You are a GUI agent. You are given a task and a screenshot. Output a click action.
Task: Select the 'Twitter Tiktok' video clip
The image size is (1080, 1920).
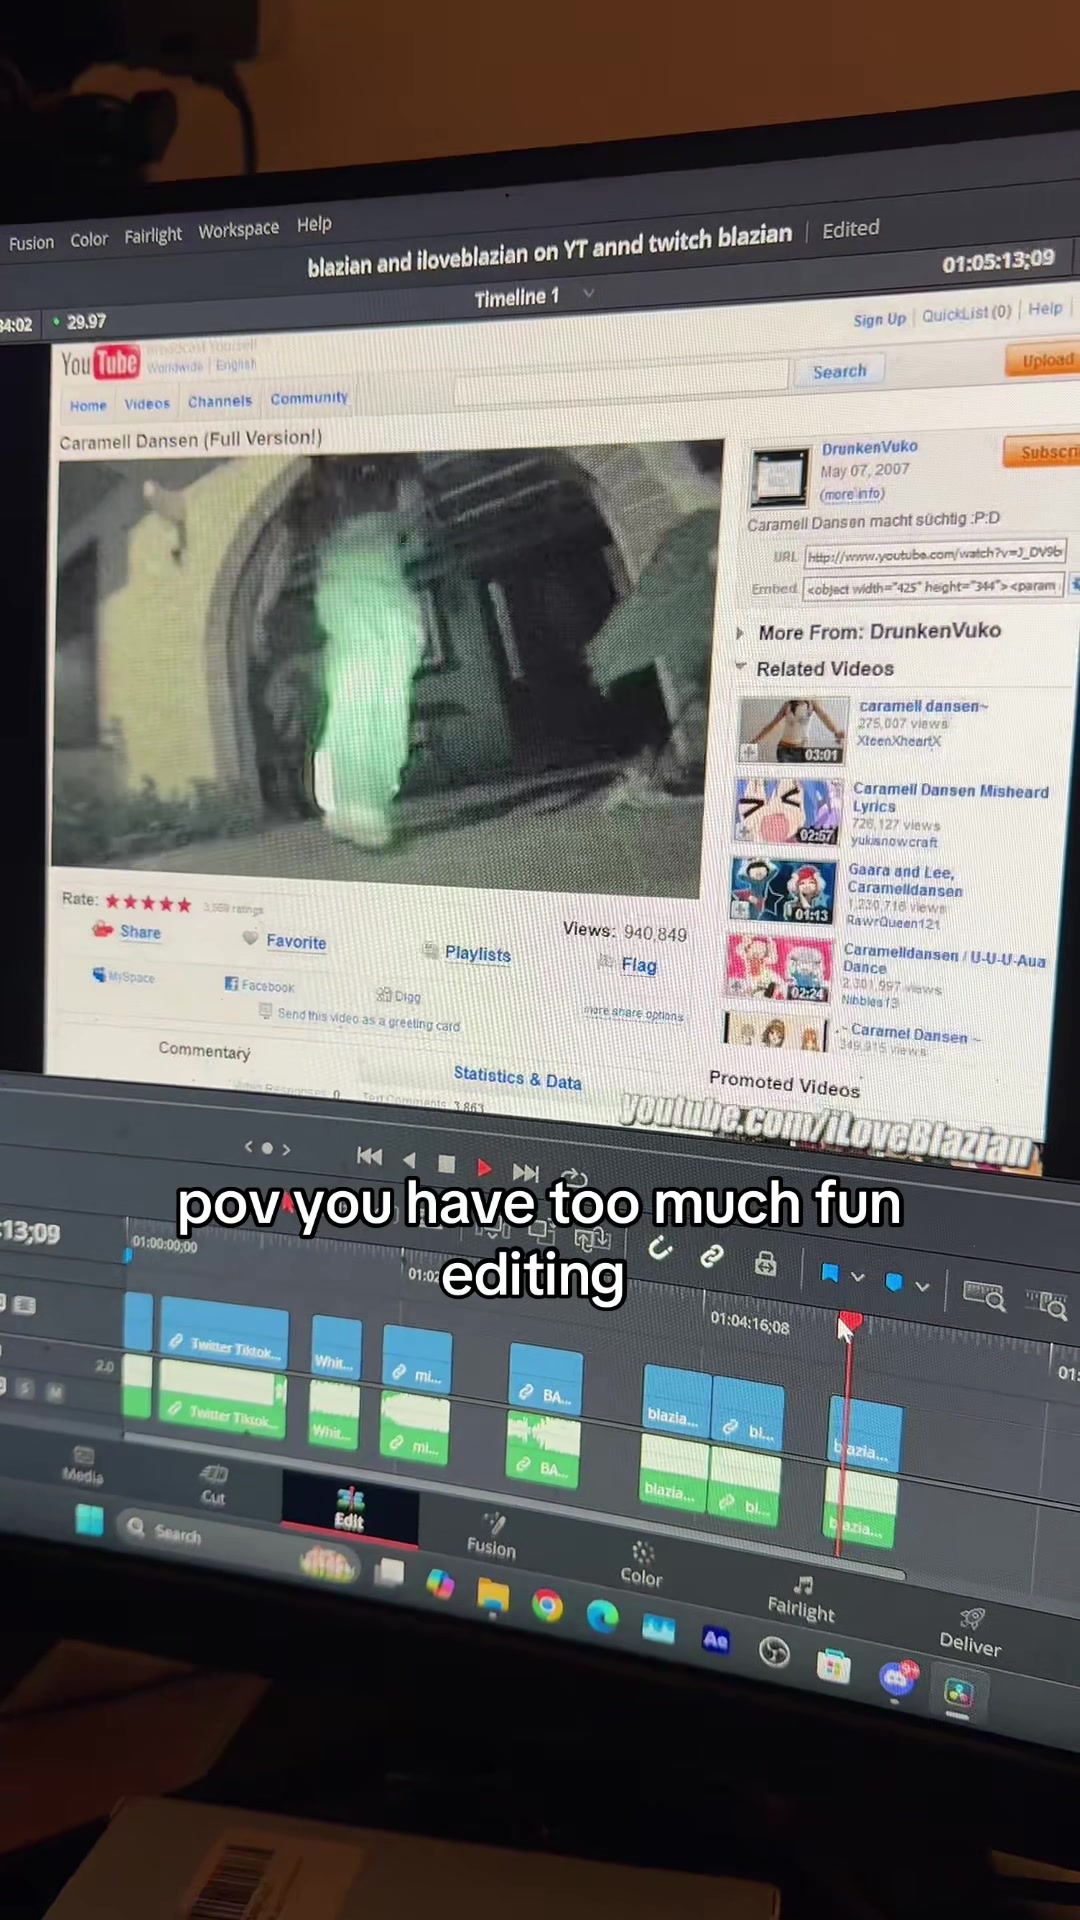pos(224,1334)
